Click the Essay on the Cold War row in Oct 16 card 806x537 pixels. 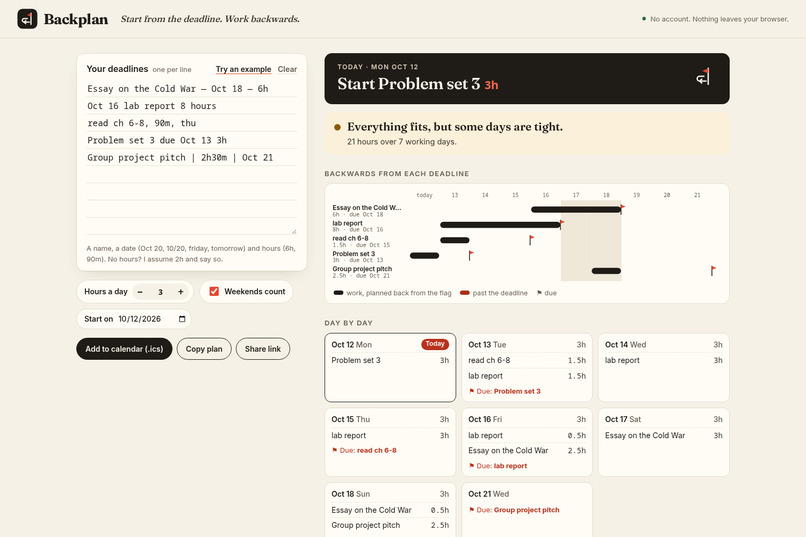527,451
